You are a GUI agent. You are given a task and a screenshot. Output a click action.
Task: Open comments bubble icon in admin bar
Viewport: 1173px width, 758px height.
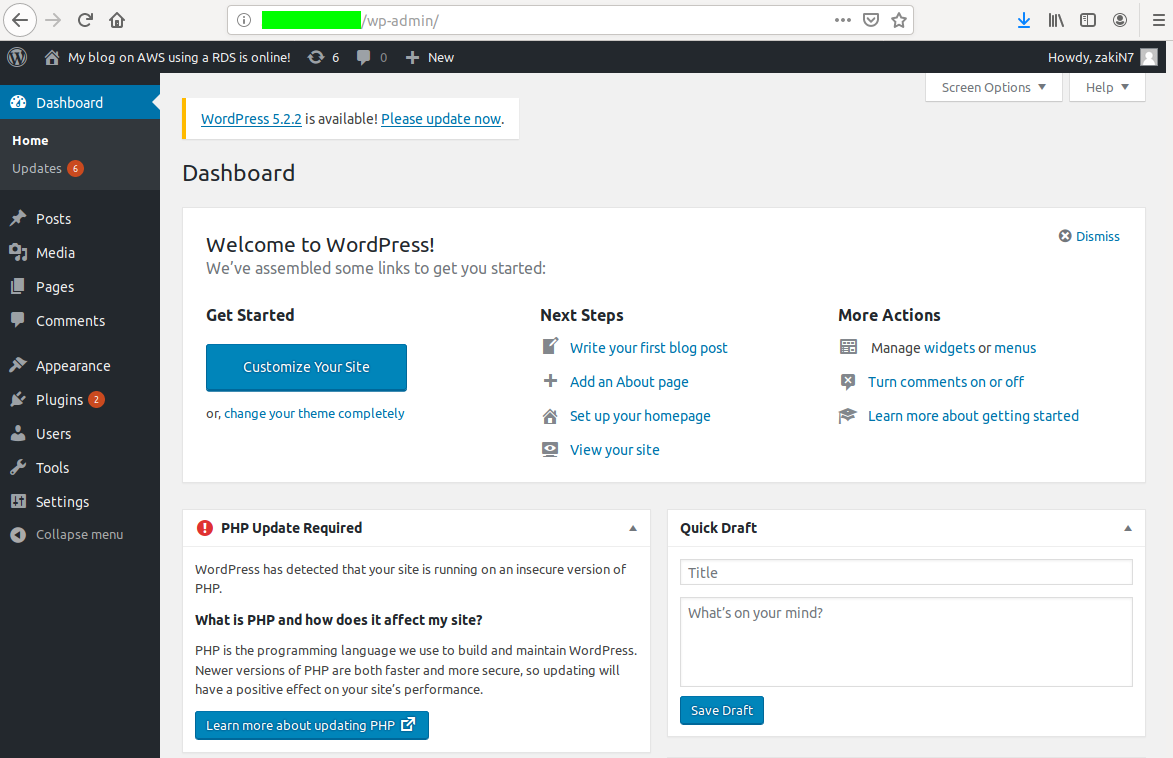364,58
